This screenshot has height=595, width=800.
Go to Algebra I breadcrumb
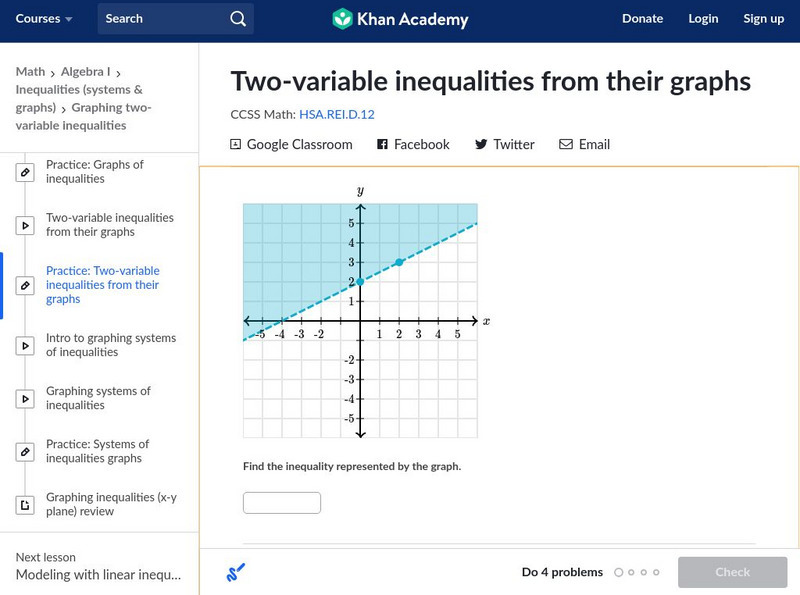pos(86,72)
